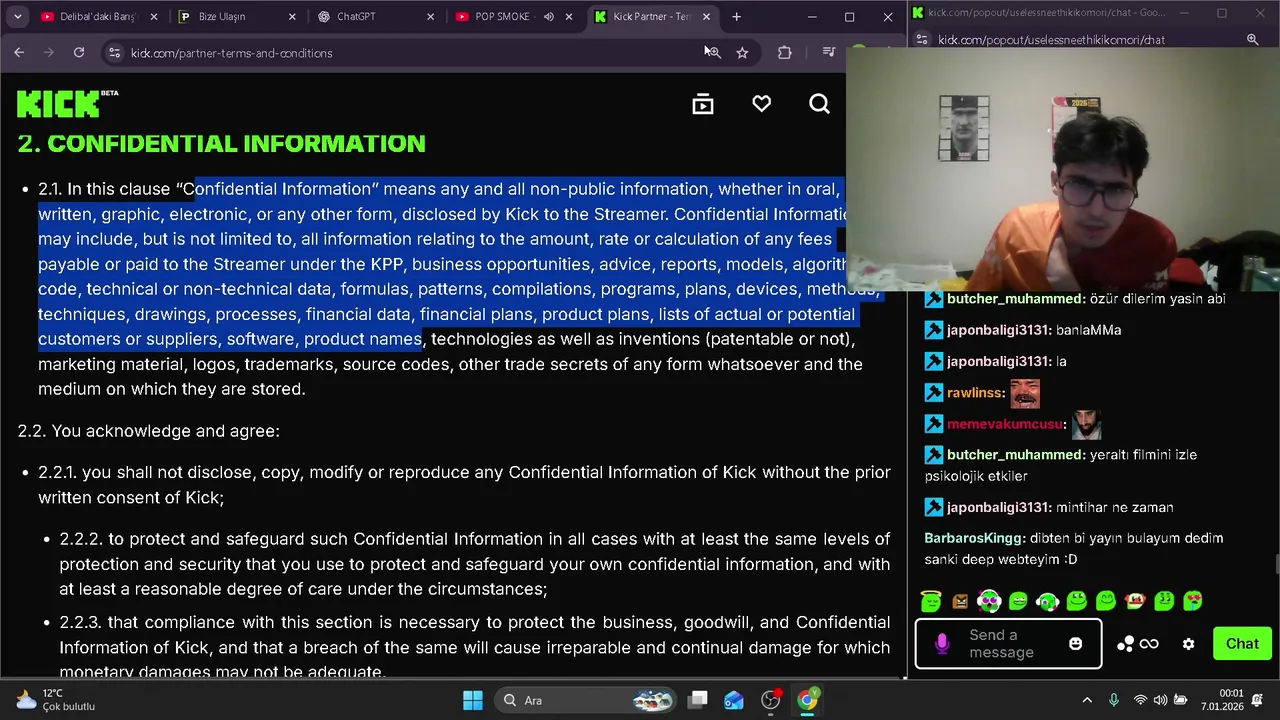Click username BarbarosKingg in chat
This screenshot has height=720, width=1280.
click(974, 538)
